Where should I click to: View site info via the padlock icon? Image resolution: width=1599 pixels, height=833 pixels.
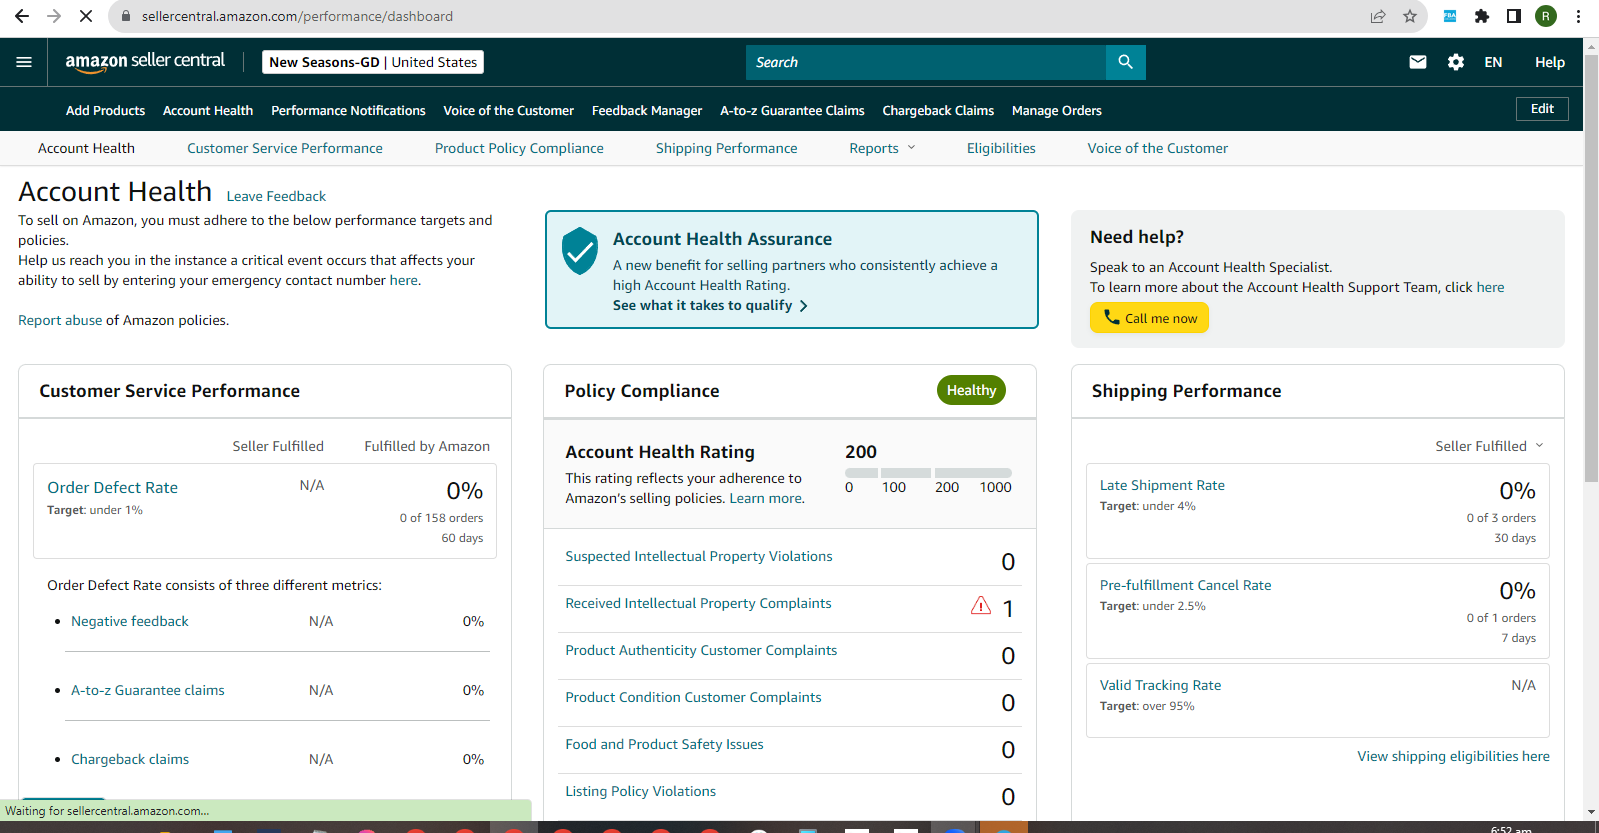click(x=125, y=16)
